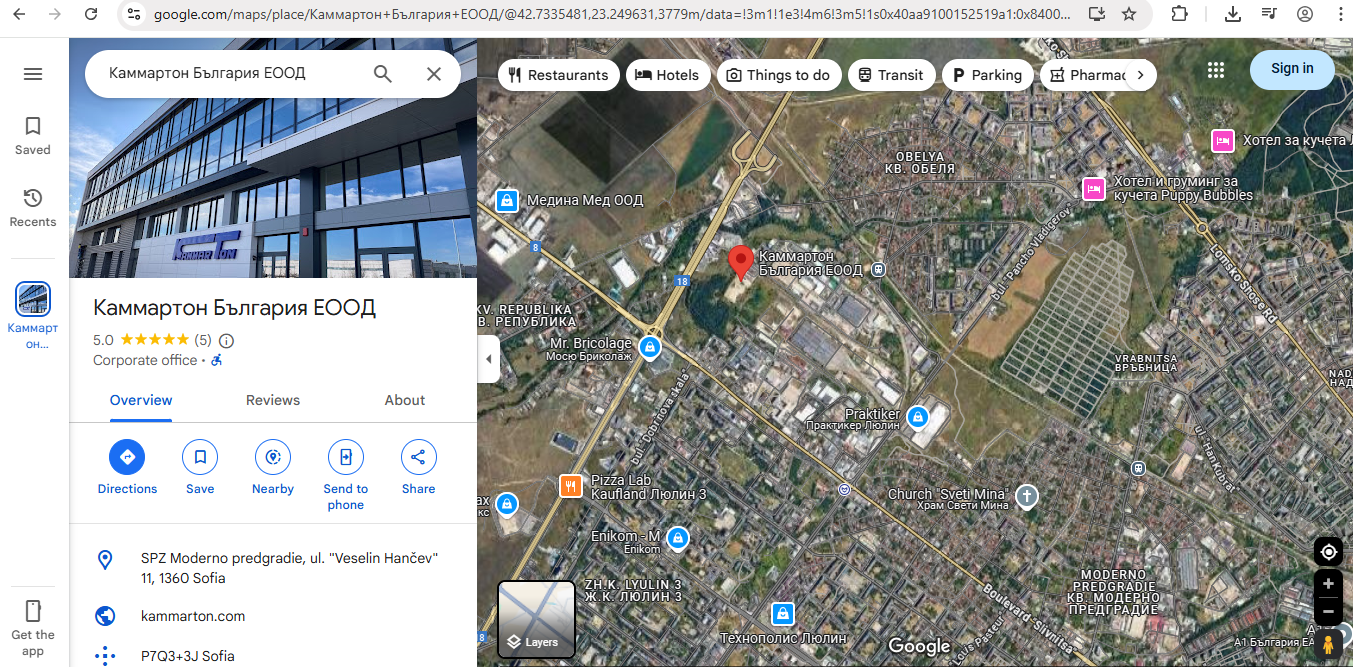
Task: Click Send to phone icon
Action: click(x=346, y=457)
